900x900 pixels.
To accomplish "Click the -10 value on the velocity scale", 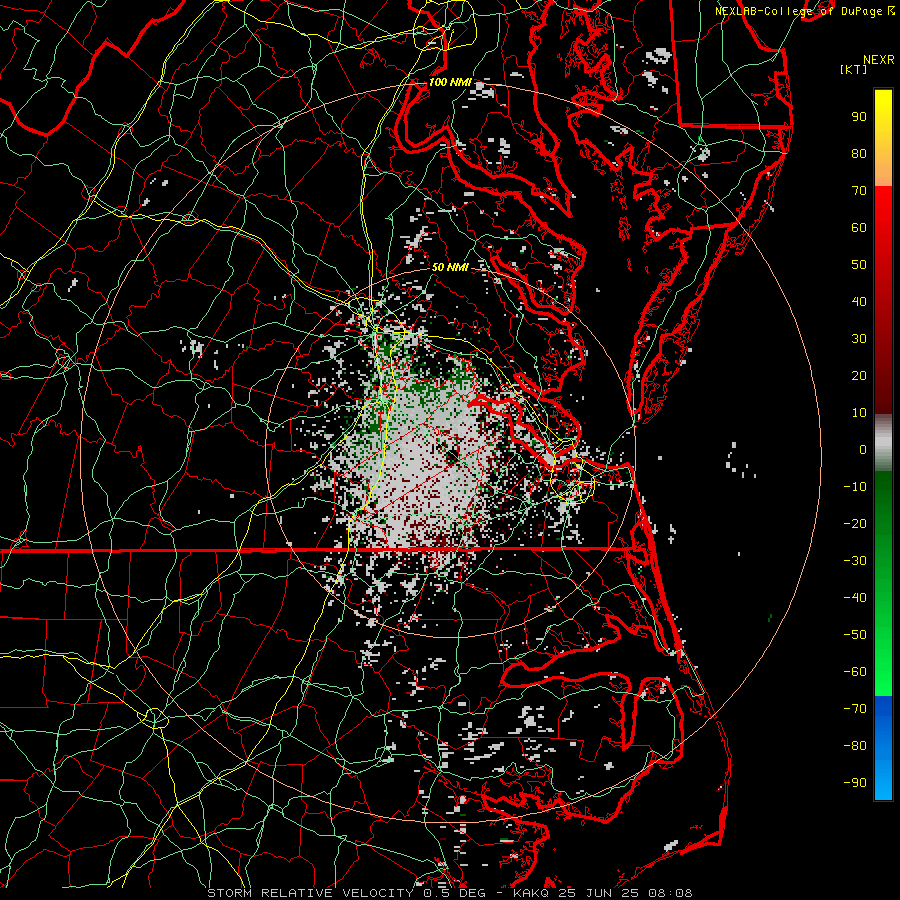I will (855, 487).
